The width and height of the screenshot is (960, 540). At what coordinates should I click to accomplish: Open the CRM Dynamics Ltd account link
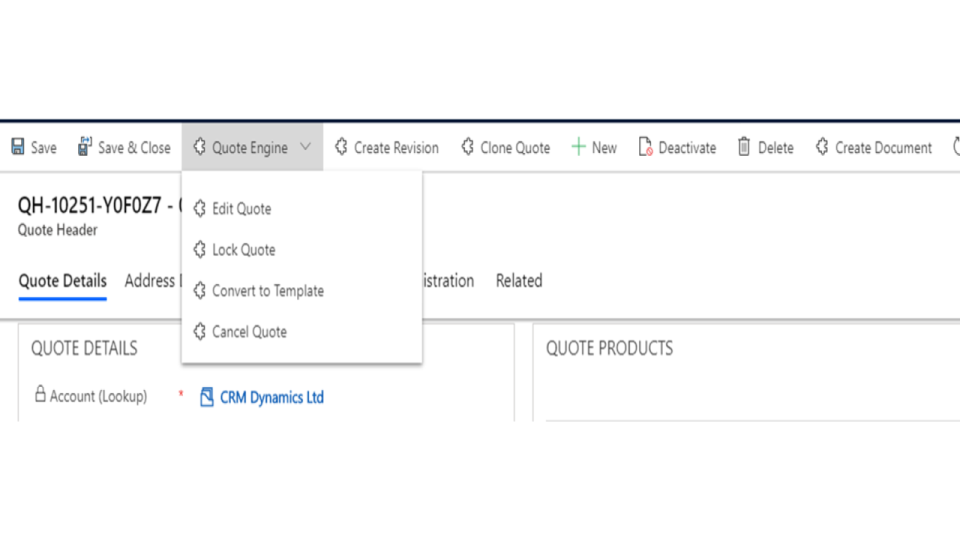click(x=271, y=397)
